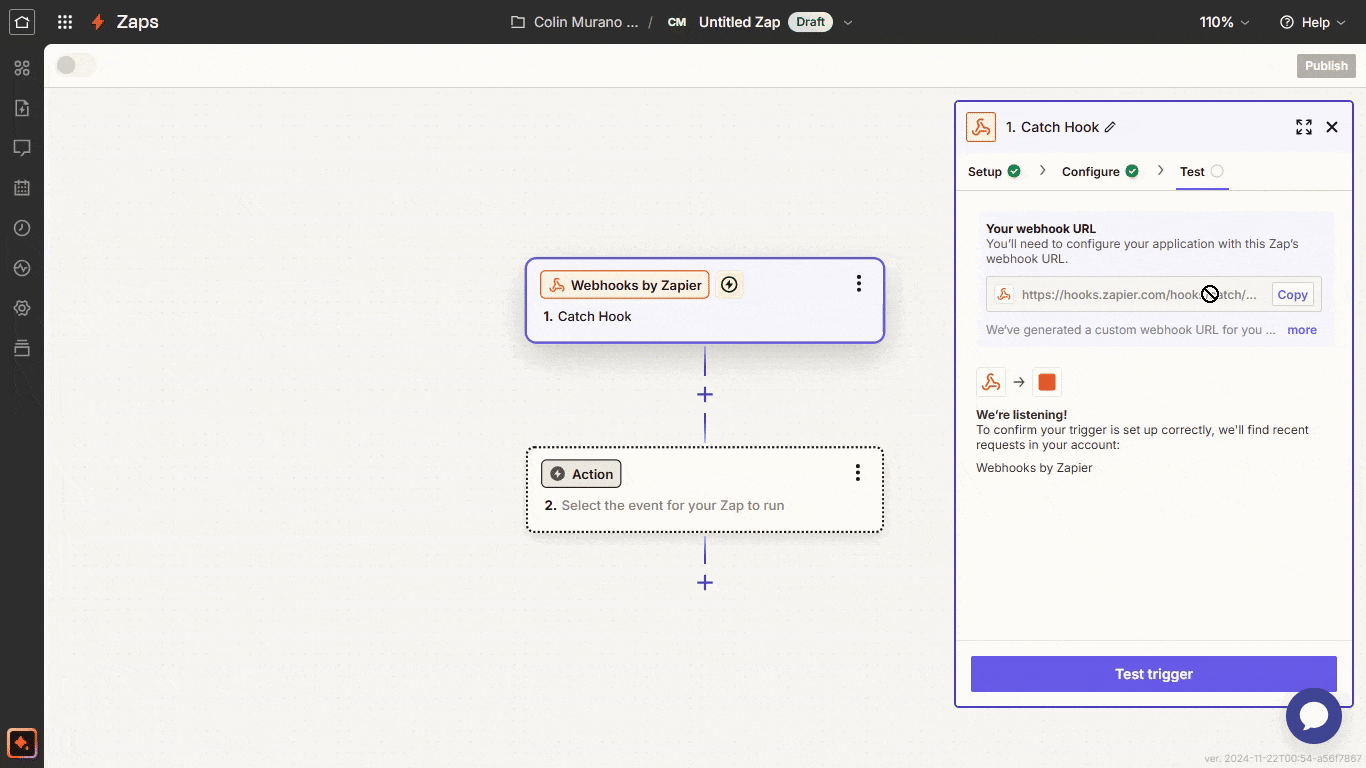Click the 'Your webhook URL' heading

(1041, 228)
